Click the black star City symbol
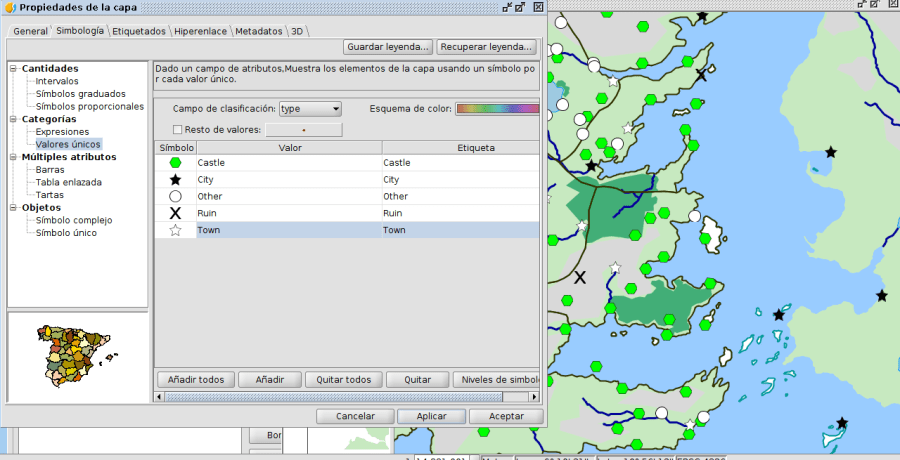 tap(175, 179)
